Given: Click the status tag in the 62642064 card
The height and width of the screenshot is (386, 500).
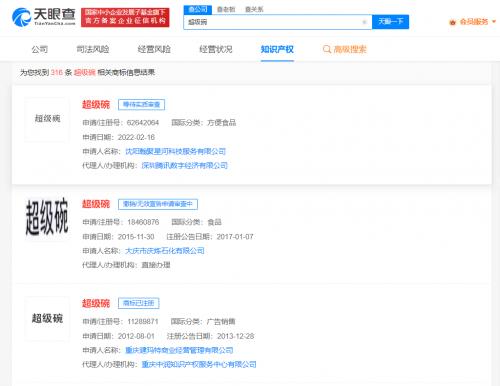Looking at the screenshot, I should tap(141, 105).
